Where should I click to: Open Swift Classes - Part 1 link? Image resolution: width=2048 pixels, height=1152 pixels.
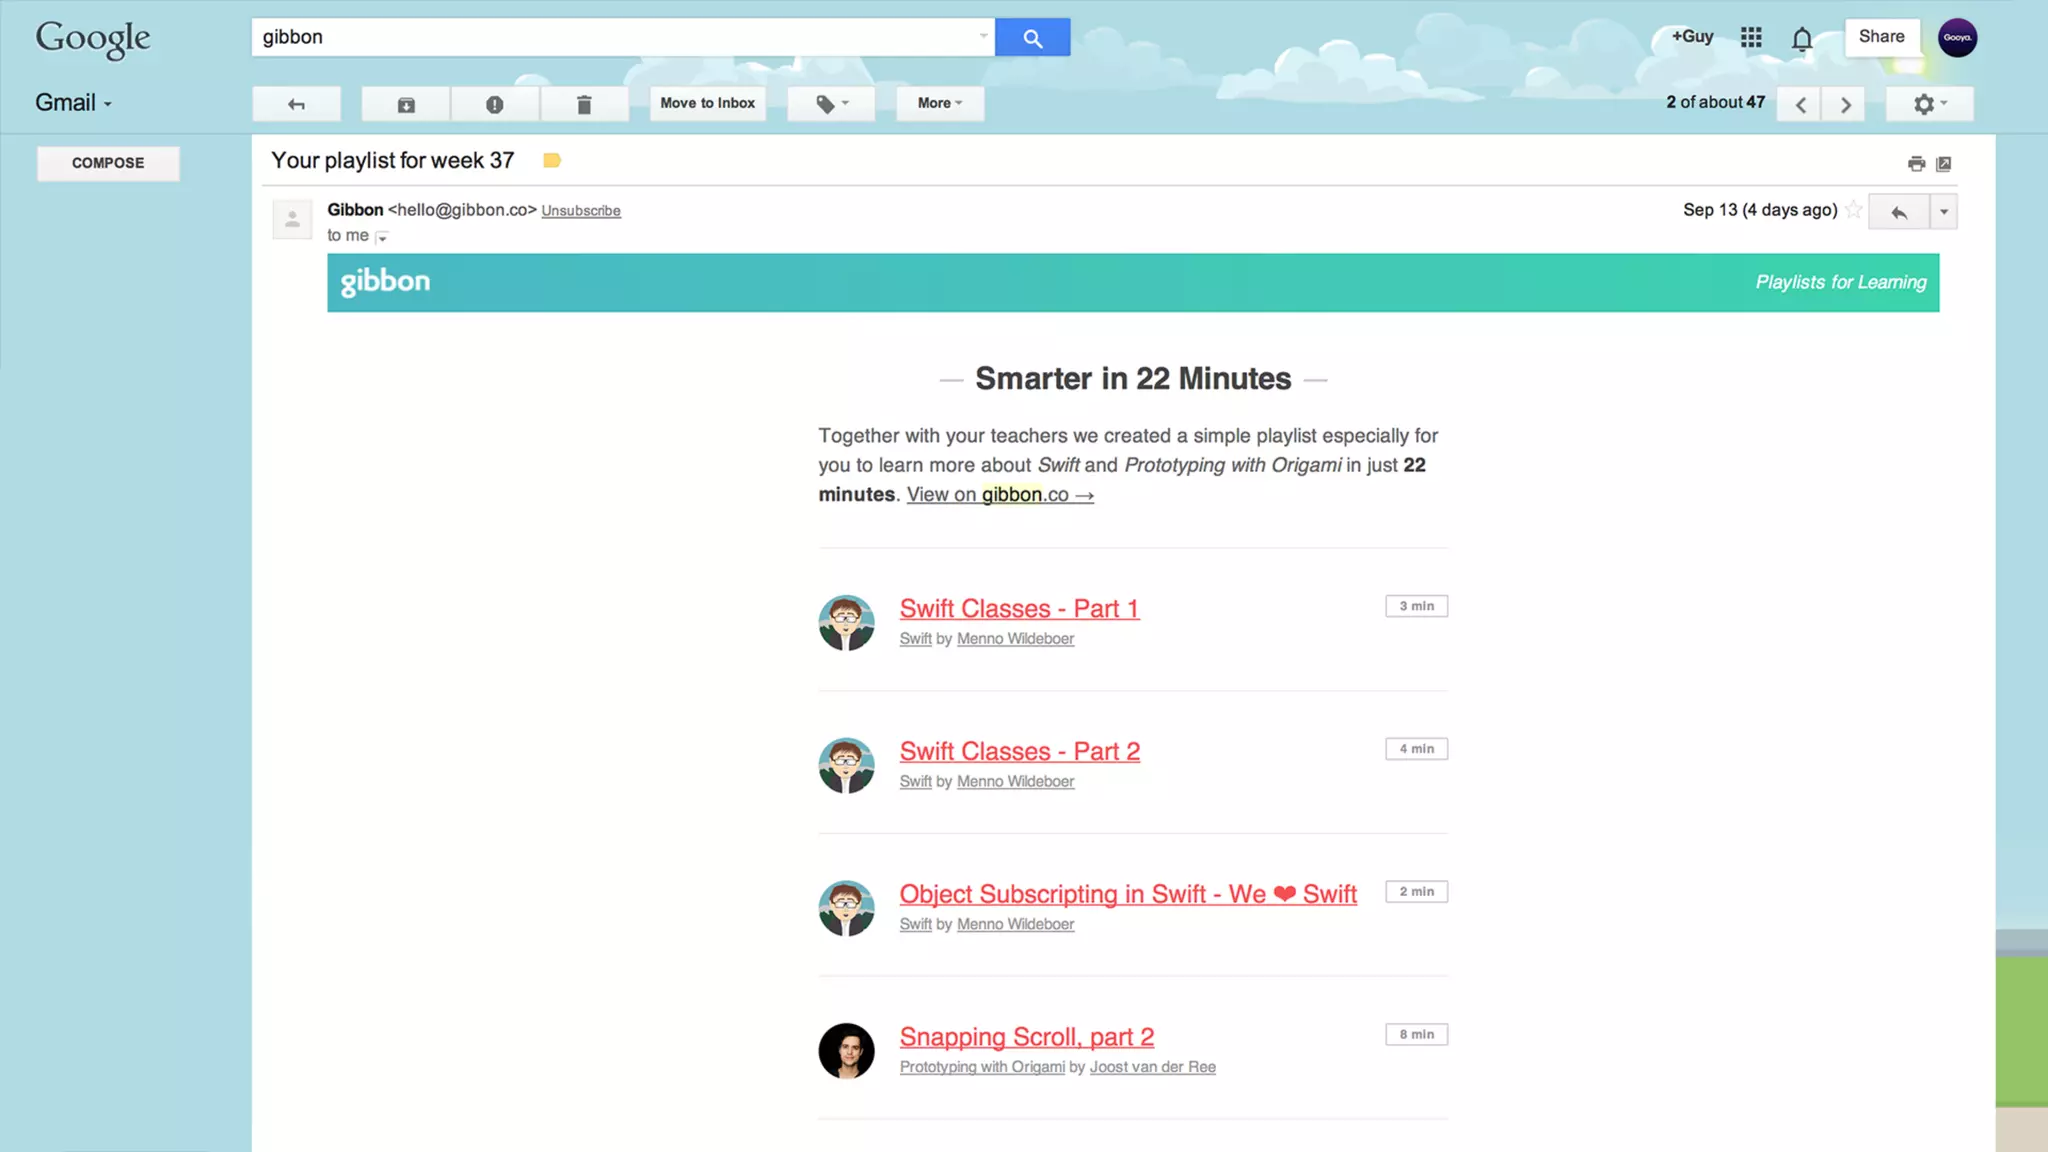tap(1019, 609)
